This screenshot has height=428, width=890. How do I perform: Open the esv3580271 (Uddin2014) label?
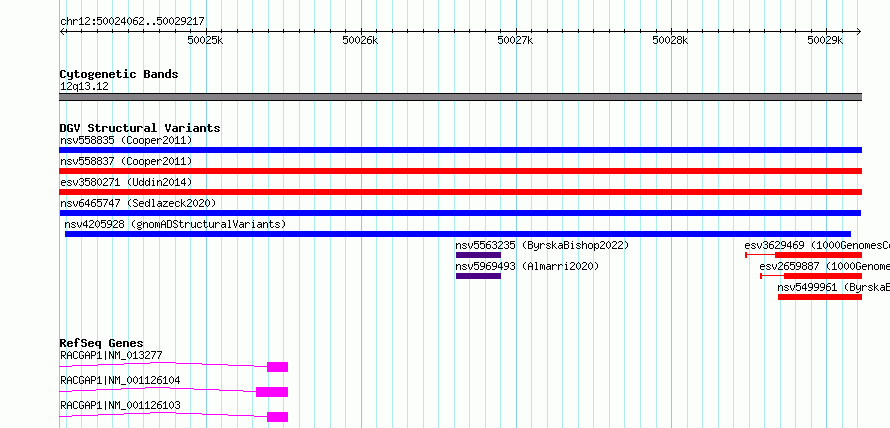[x=126, y=182]
